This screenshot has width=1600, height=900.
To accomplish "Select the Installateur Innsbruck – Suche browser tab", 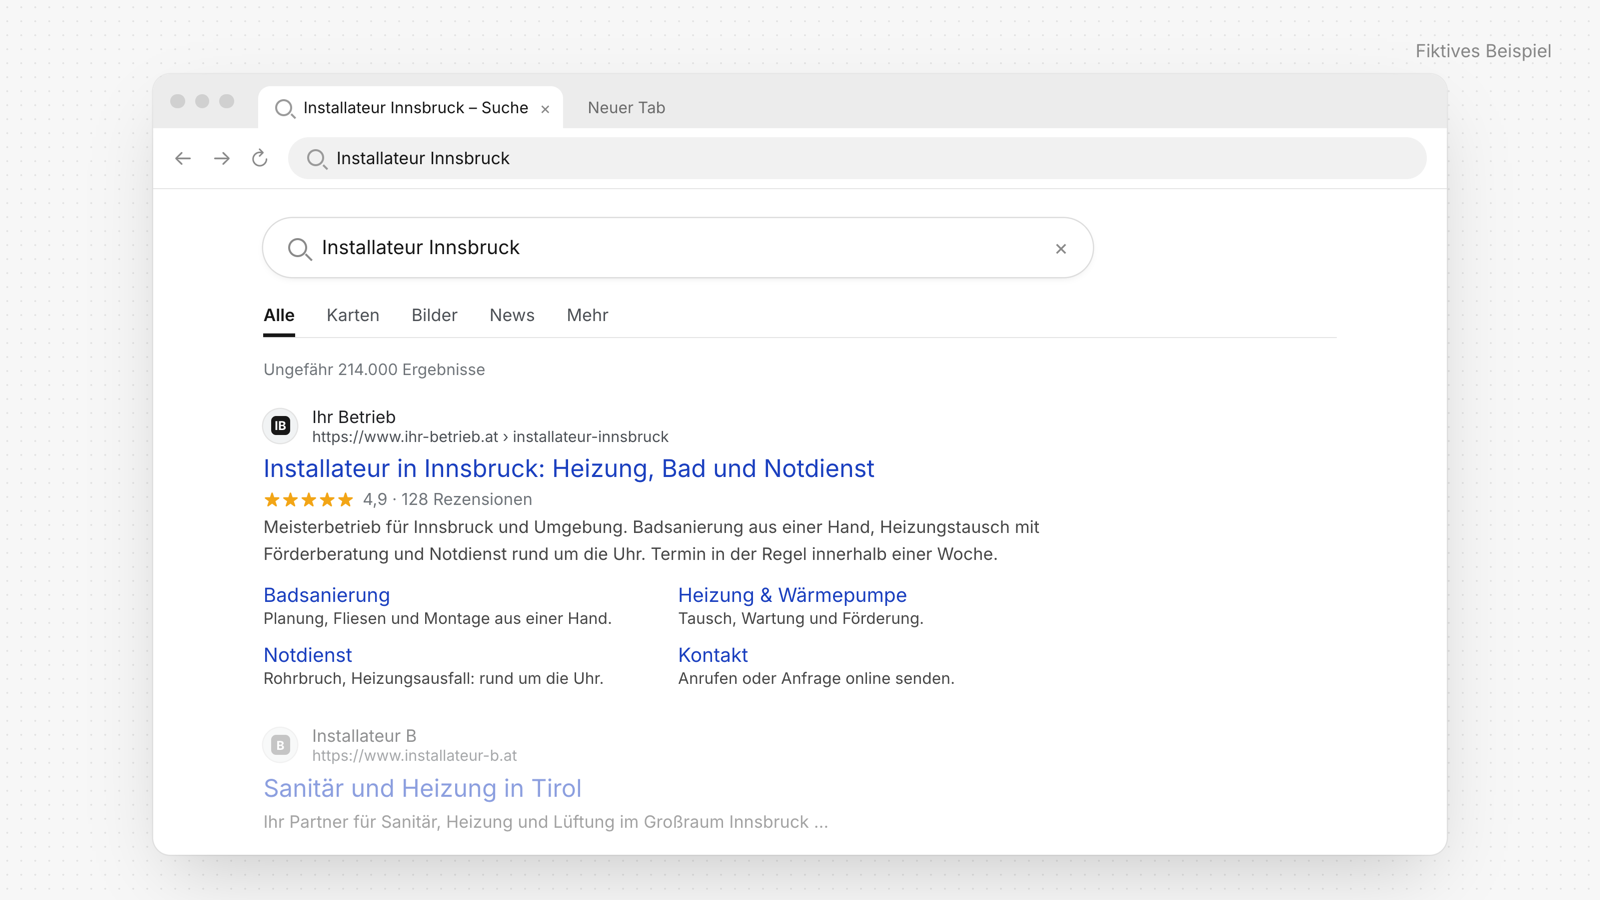I will click(411, 107).
